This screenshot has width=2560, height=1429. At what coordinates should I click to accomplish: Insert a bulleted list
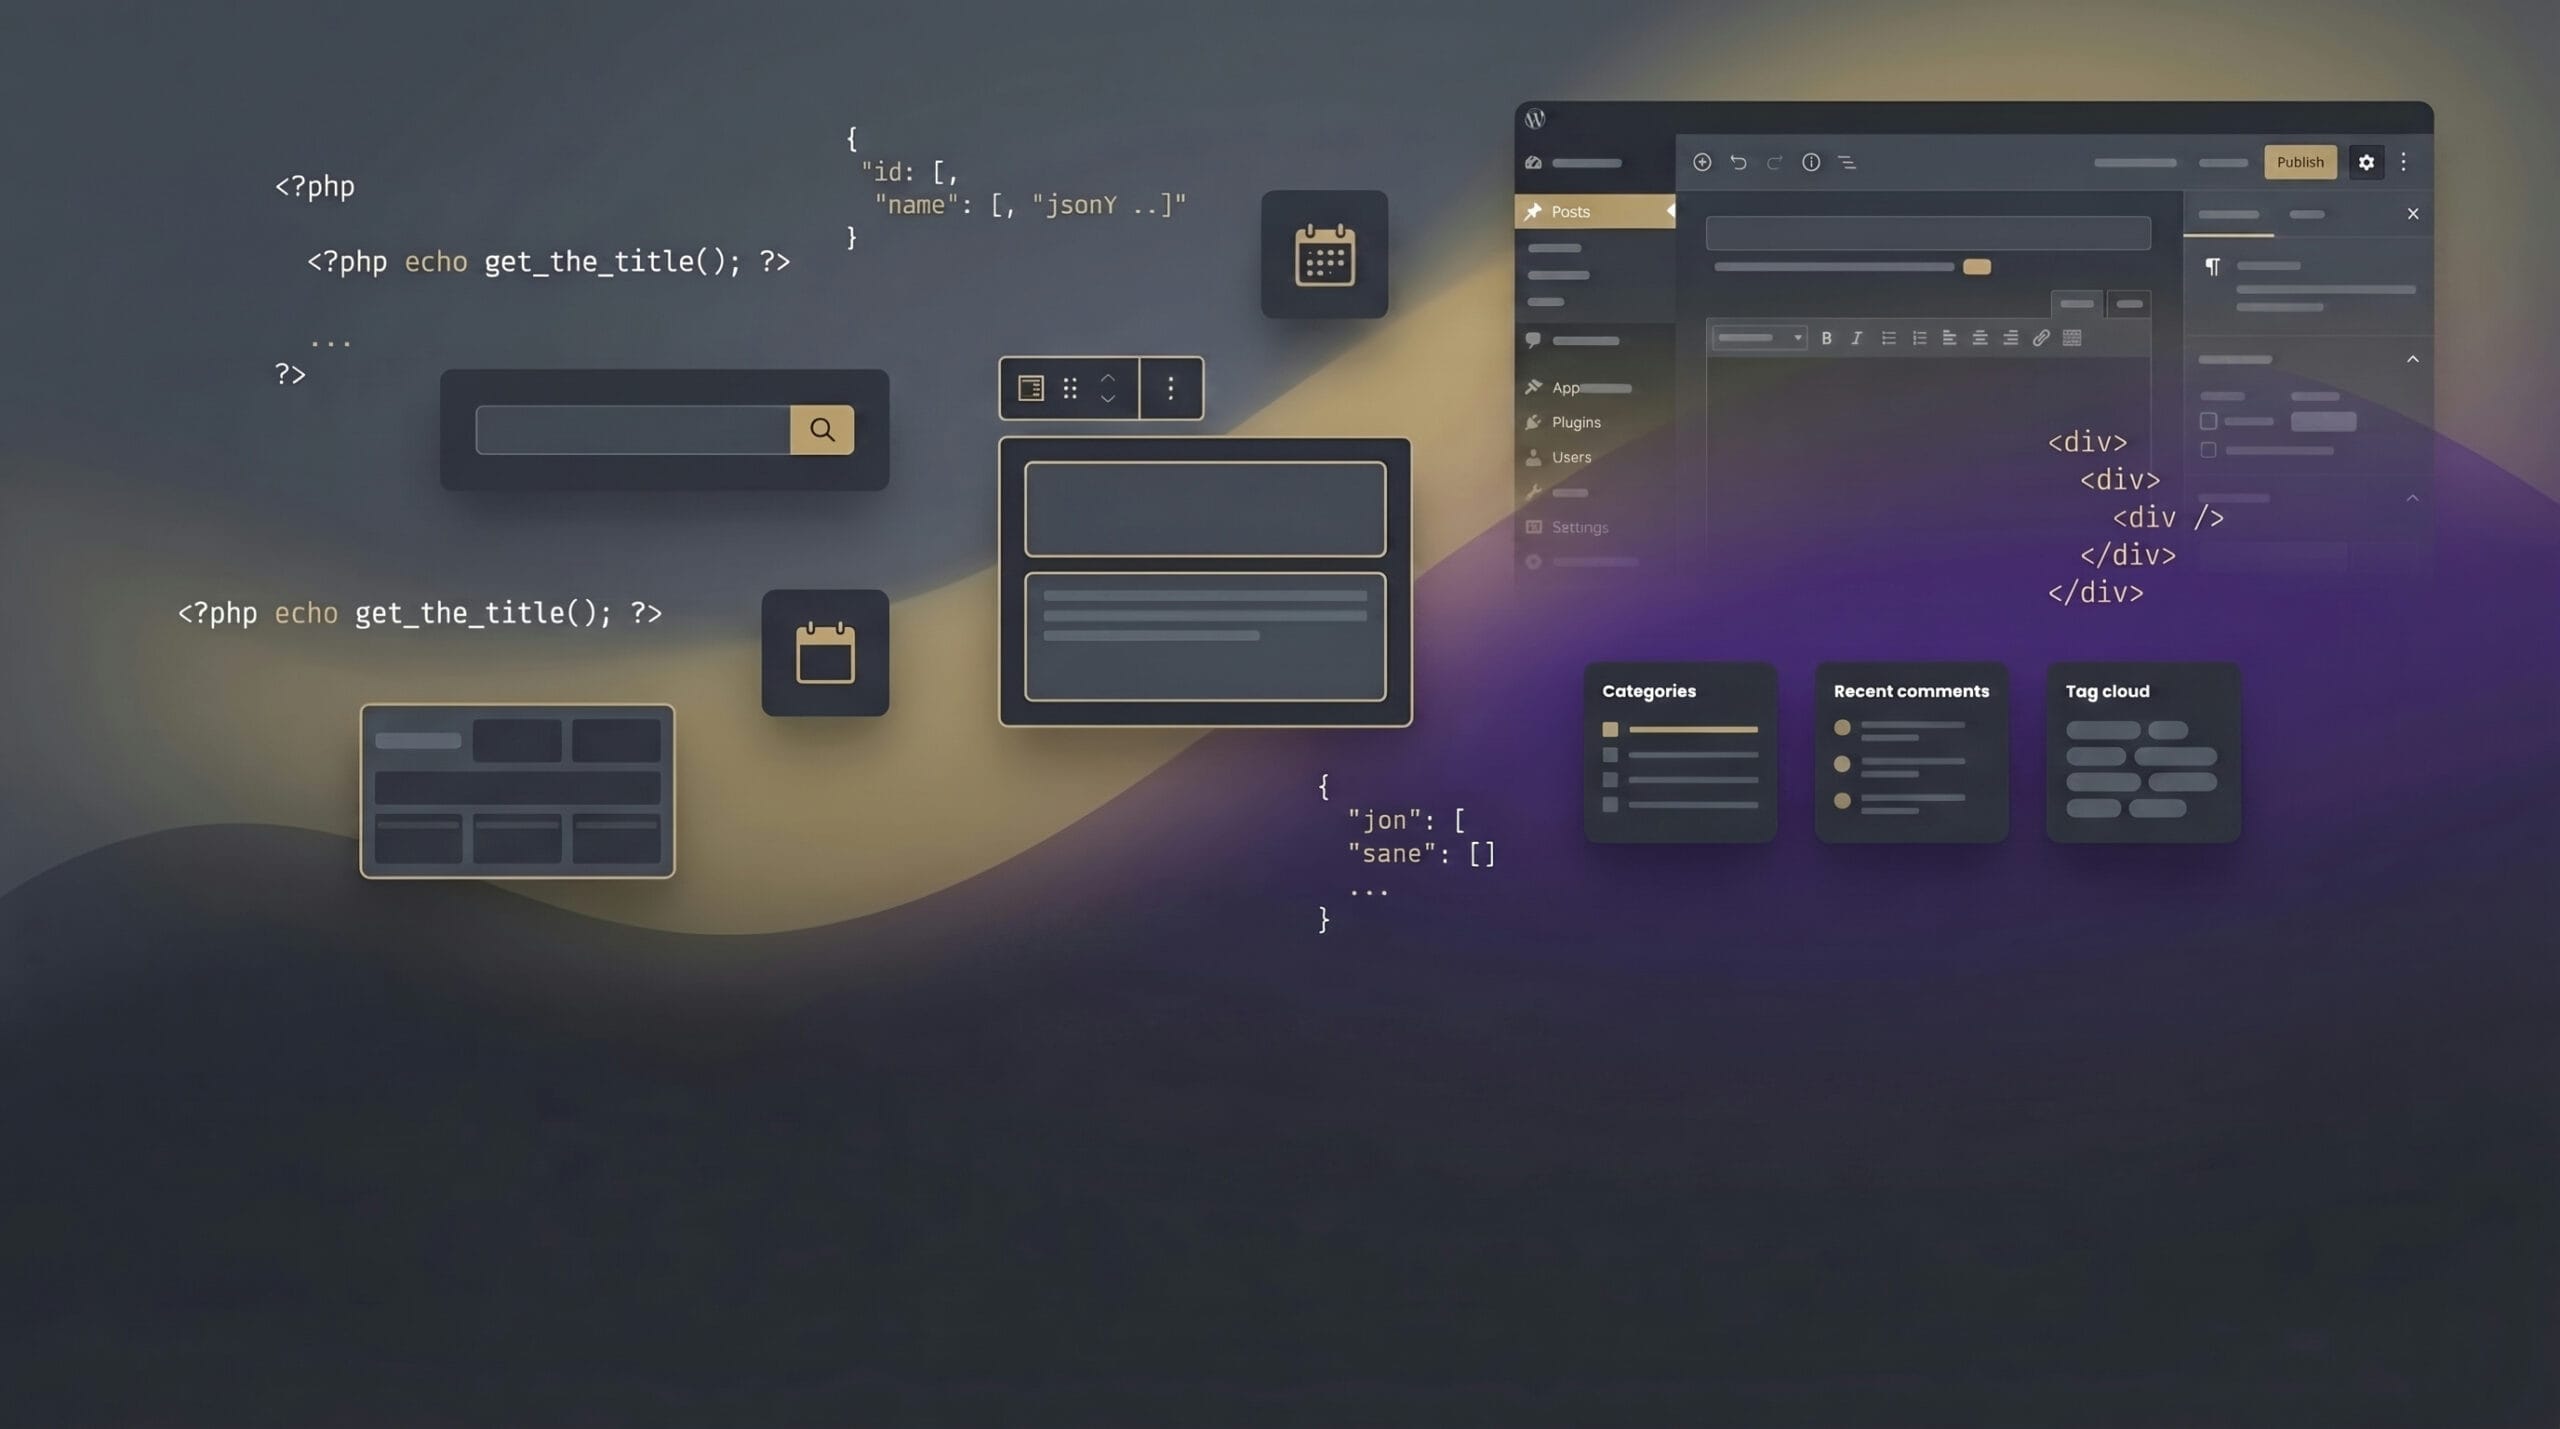pyautogui.click(x=1888, y=338)
